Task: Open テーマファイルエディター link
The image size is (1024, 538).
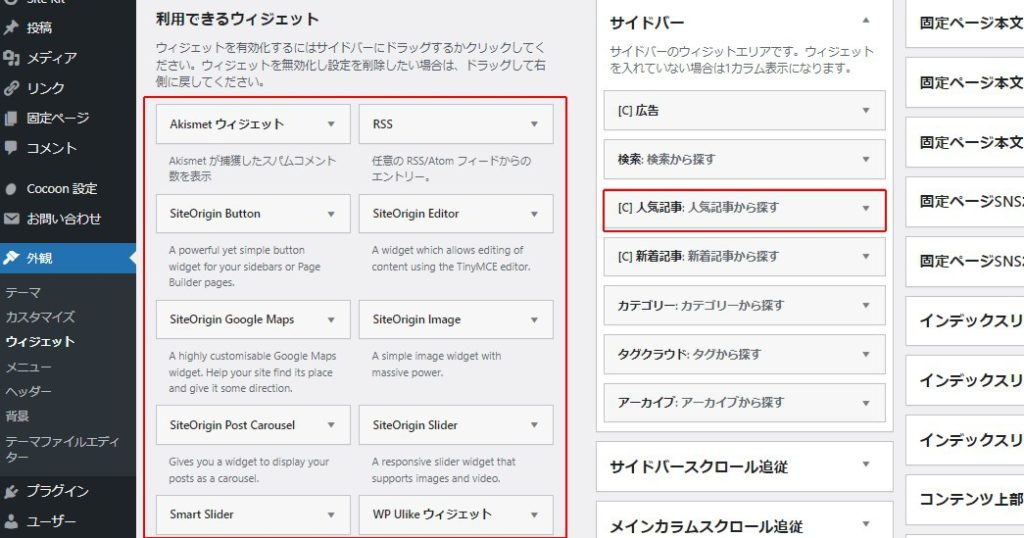Action: pyautogui.click(x=61, y=449)
